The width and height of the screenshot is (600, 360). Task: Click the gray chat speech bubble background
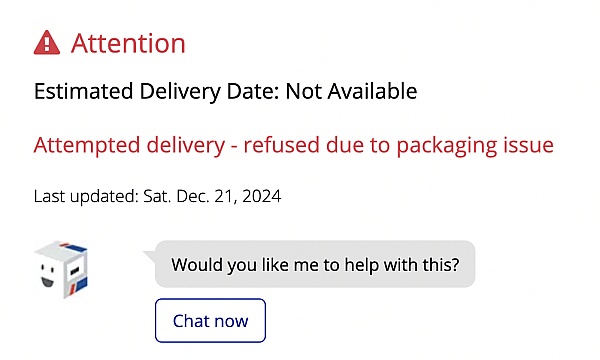(x=315, y=264)
